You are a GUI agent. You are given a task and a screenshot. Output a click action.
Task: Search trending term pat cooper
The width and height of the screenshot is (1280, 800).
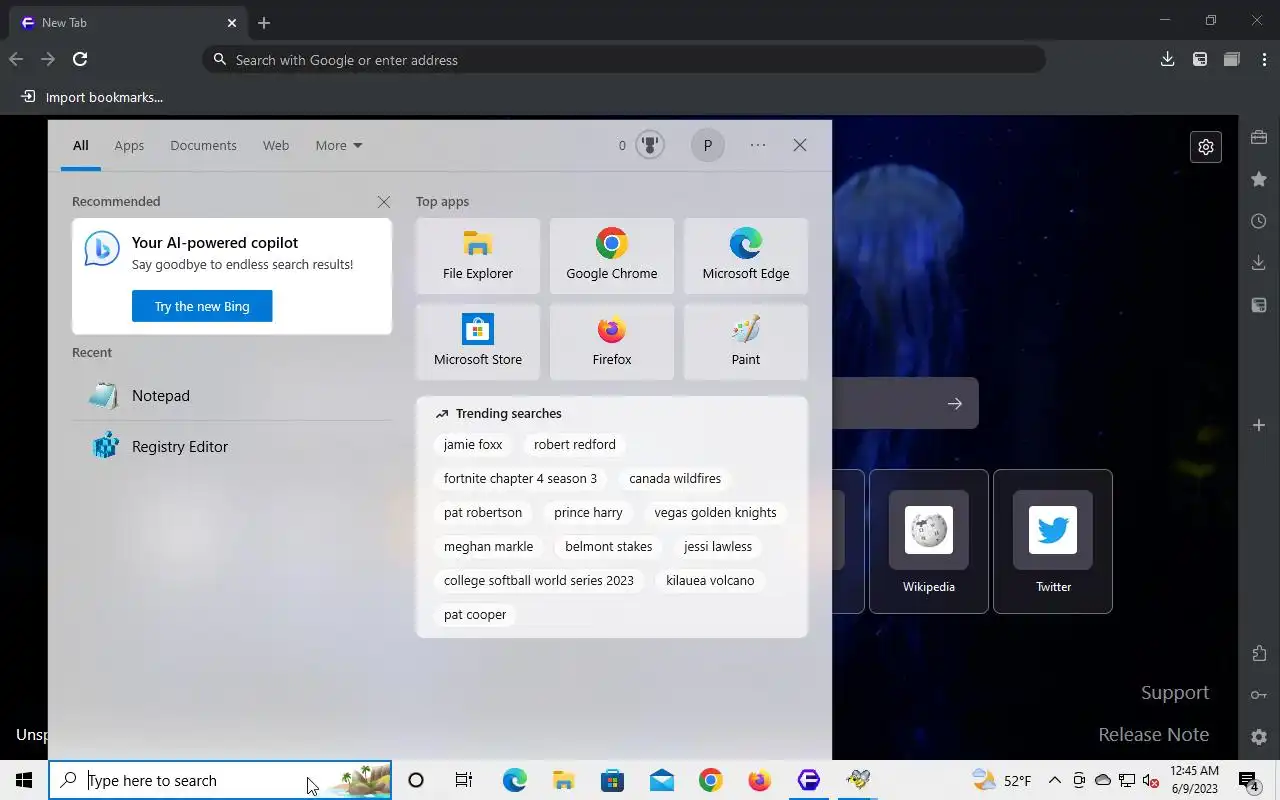pyautogui.click(x=475, y=614)
